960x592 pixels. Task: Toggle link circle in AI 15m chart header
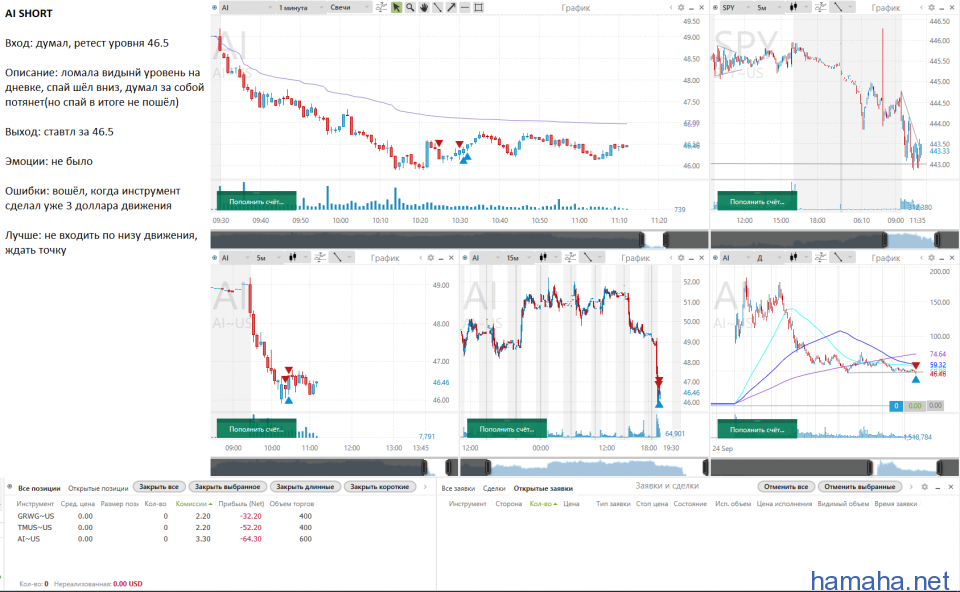click(x=465, y=258)
